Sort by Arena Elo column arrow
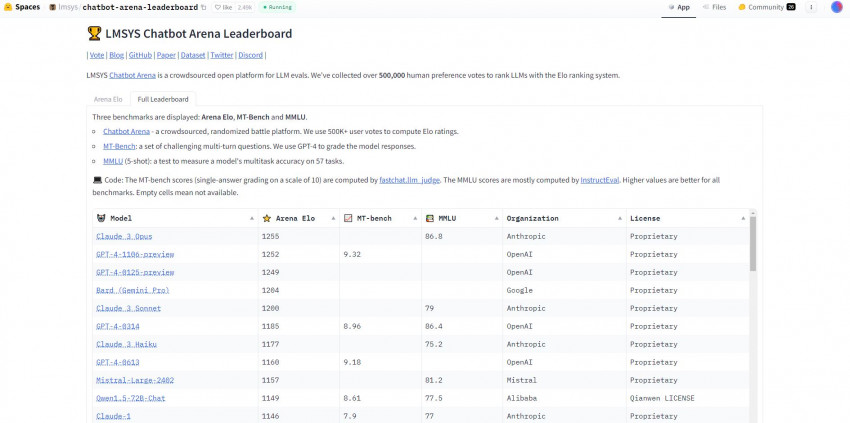The image size is (850, 423). click(333, 218)
